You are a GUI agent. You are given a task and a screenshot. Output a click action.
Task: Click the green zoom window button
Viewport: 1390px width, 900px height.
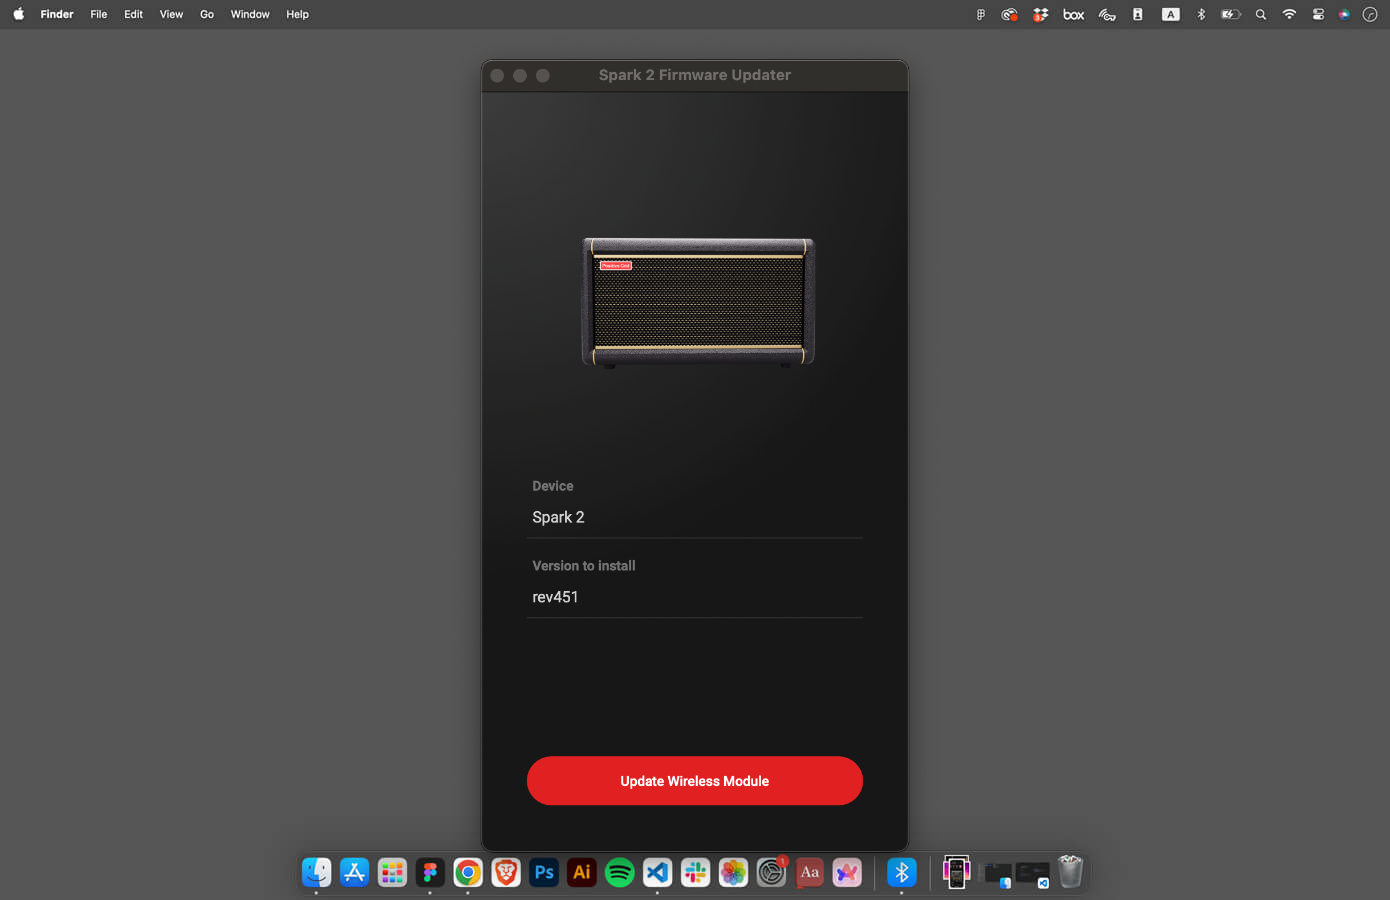543,76
